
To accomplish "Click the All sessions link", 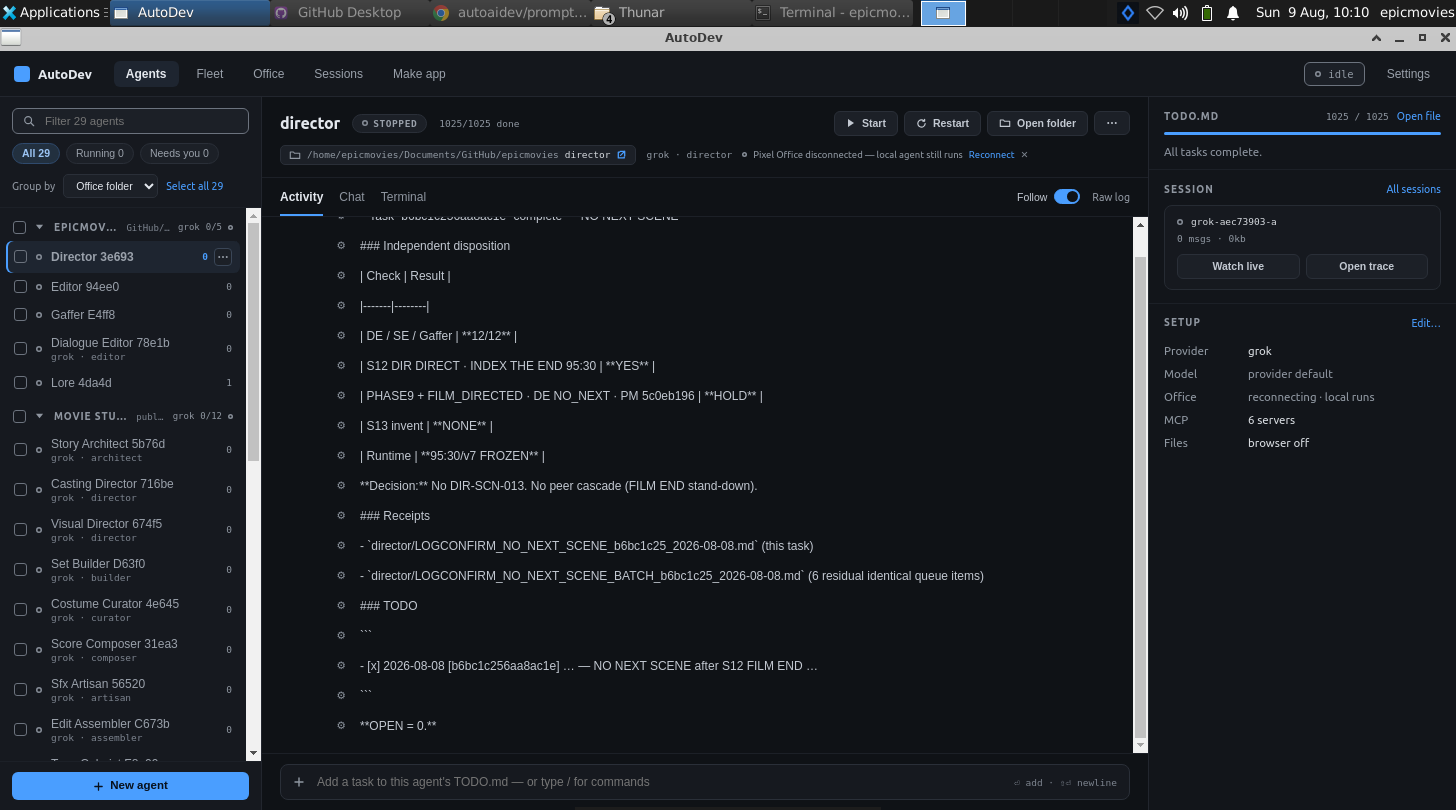I will (1413, 189).
